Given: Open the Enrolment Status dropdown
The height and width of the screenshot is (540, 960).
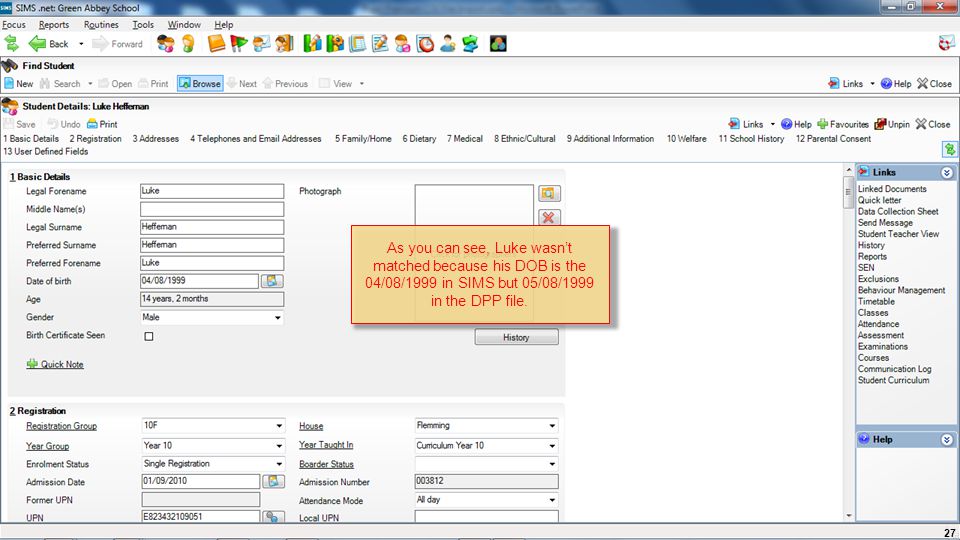Looking at the screenshot, I should tap(279, 464).
